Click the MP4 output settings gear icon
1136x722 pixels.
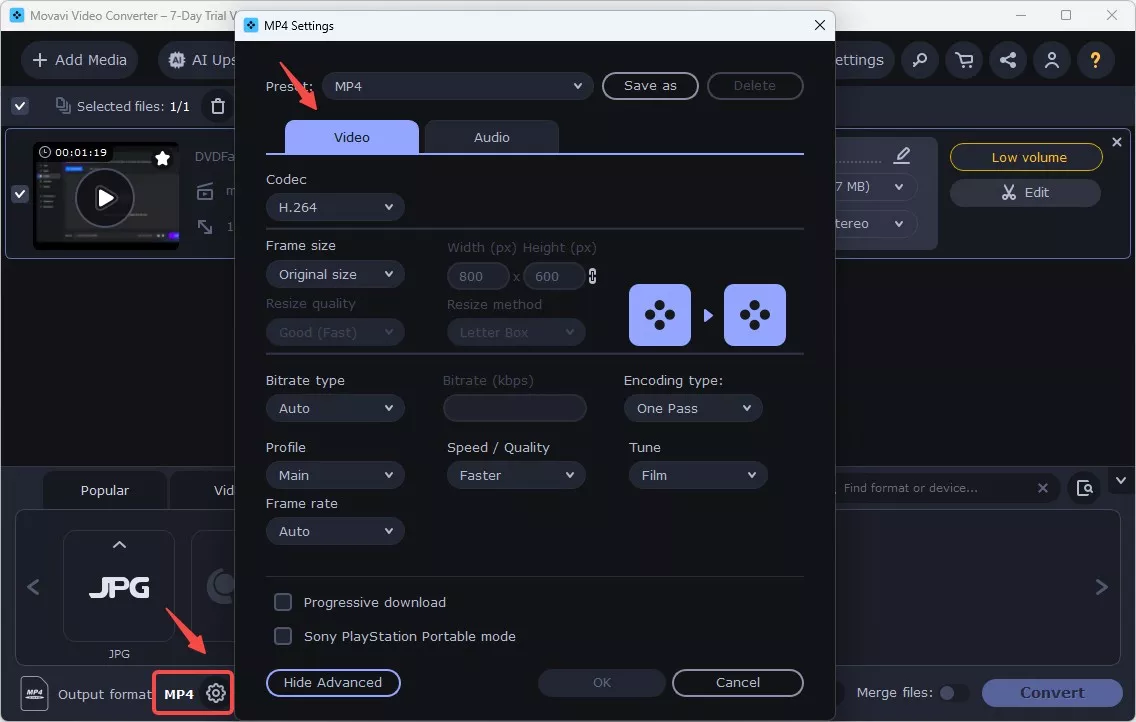click(215, 693)
